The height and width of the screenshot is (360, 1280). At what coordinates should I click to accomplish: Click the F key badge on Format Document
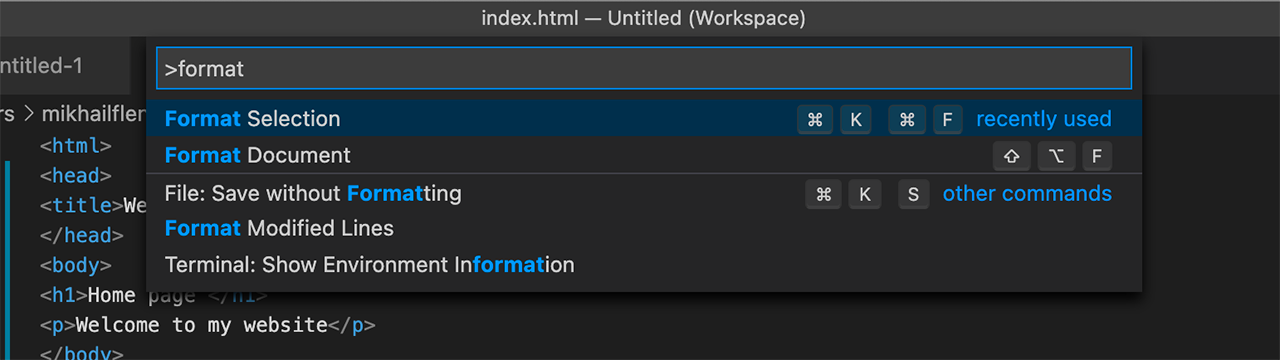[x=1096, y=156]
